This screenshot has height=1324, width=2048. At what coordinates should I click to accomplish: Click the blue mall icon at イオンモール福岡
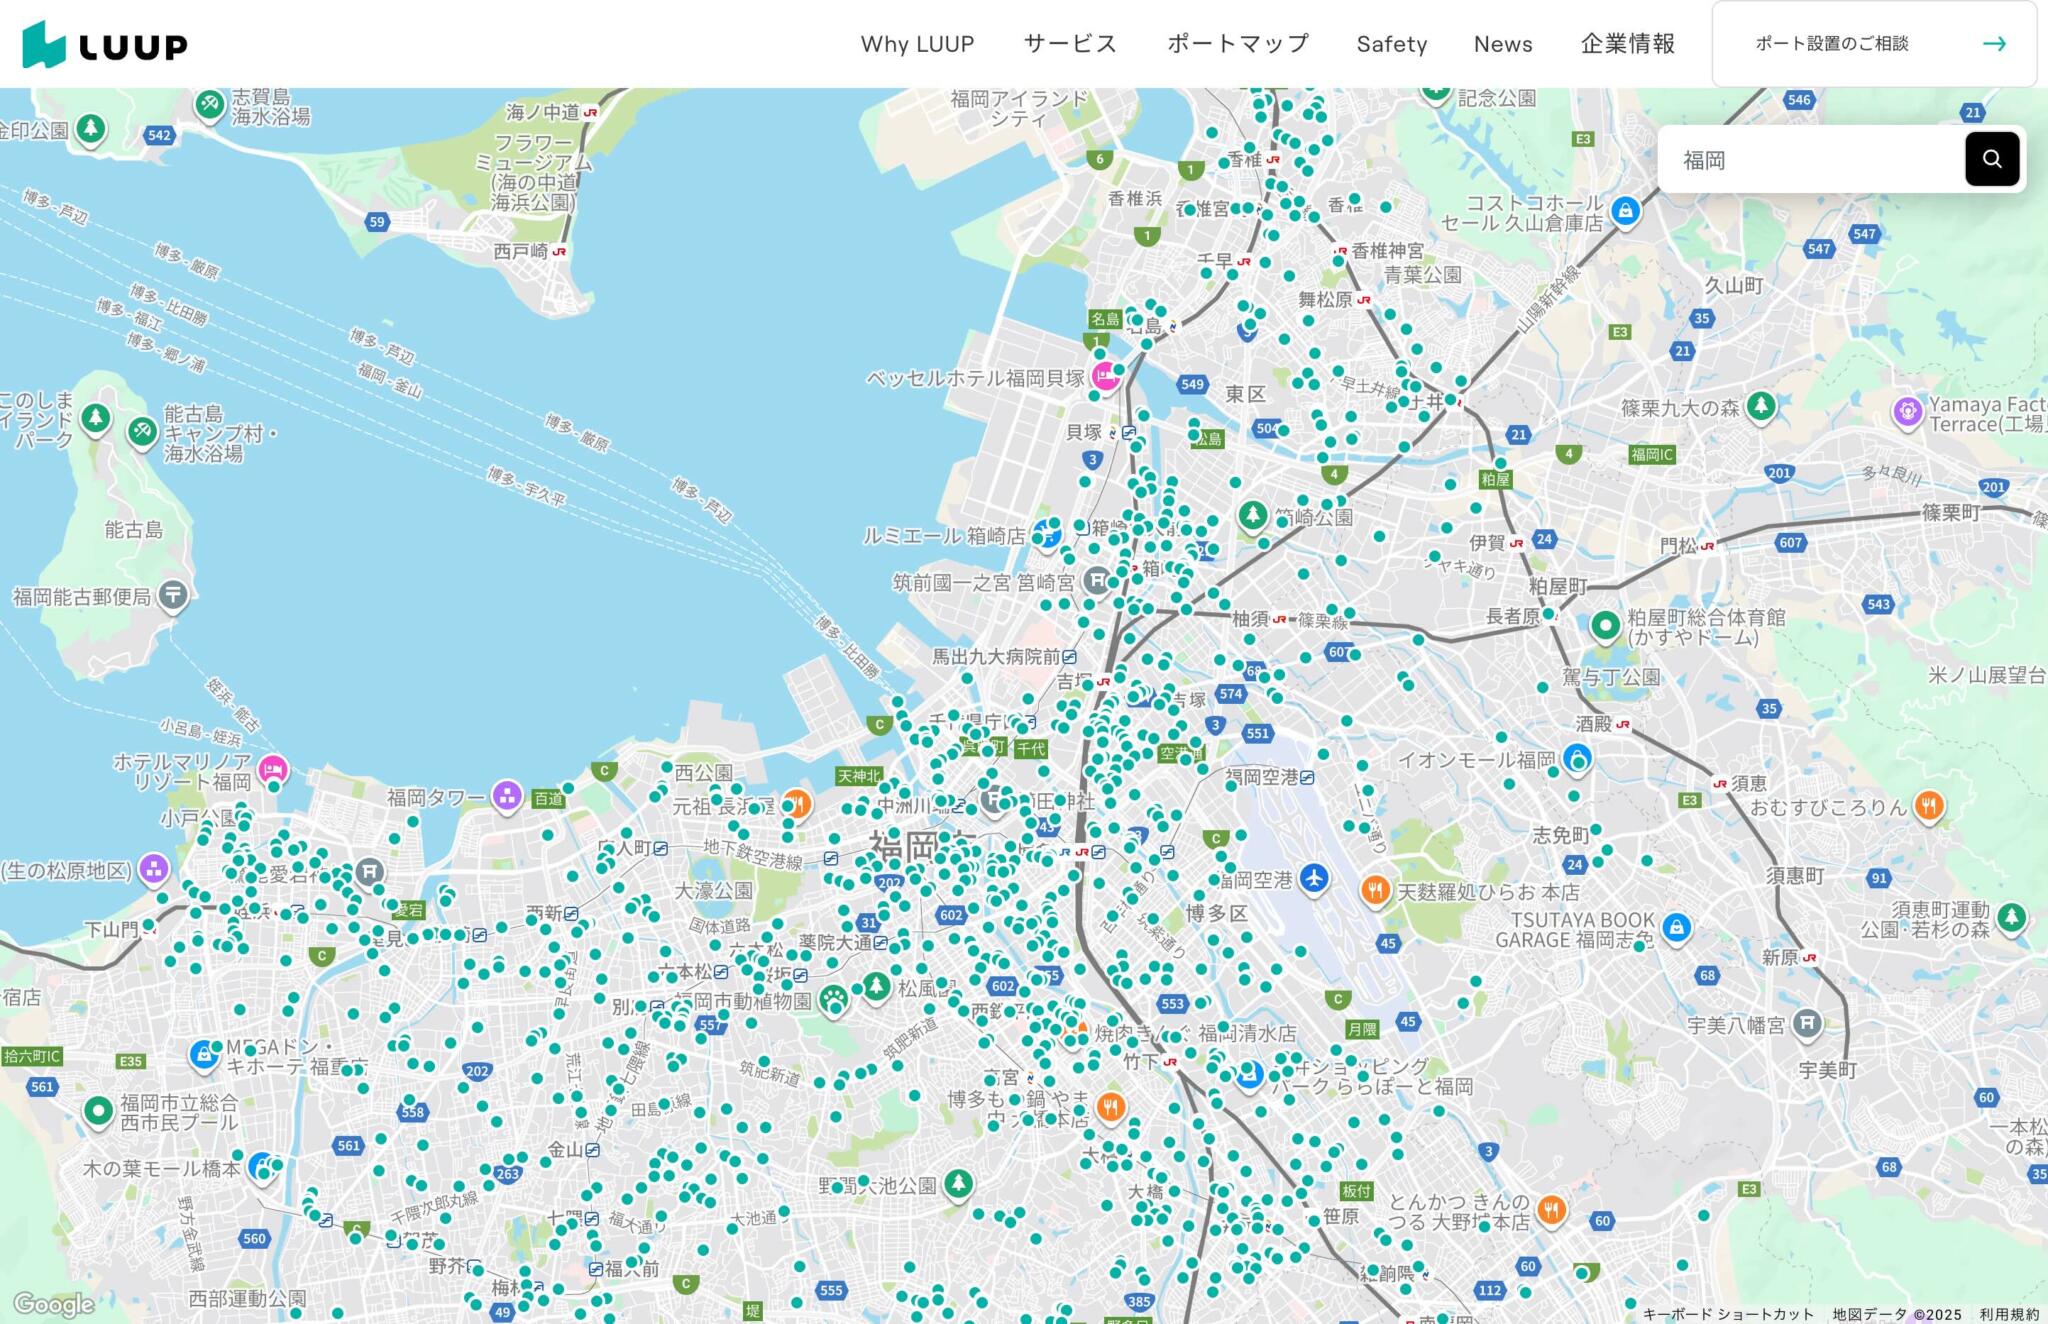(1578, 759)
